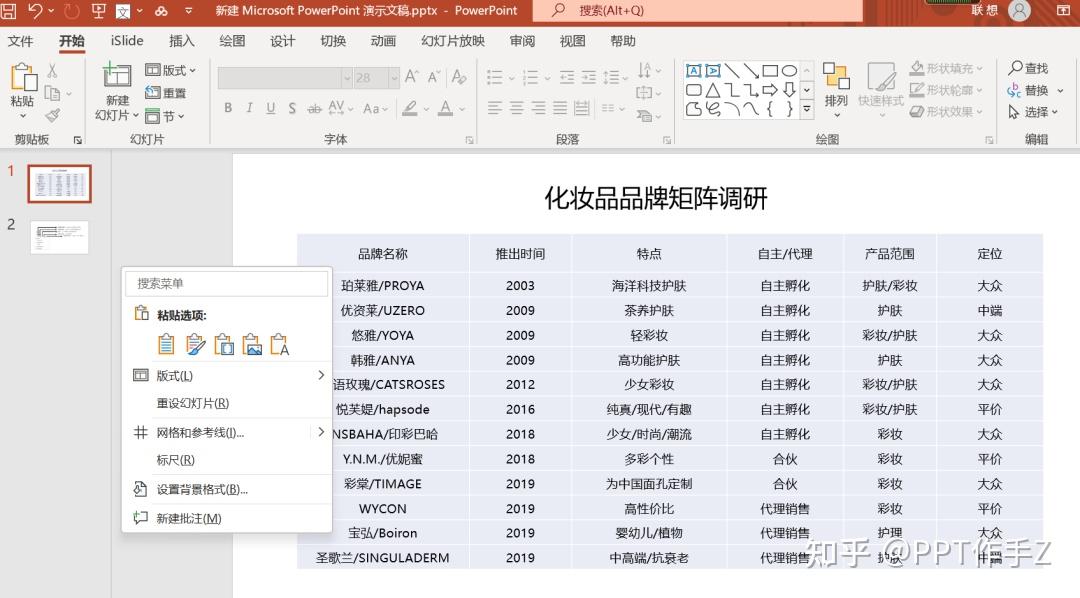Image resolution: width=1080 pixels, height=598 pixels.
Task: Choose paste as Picture icon
Action: coord(252,344)
